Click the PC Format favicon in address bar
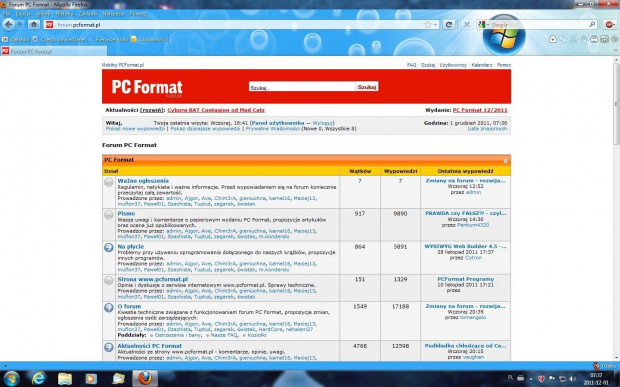The image size is (620, 387). (49, 25)
